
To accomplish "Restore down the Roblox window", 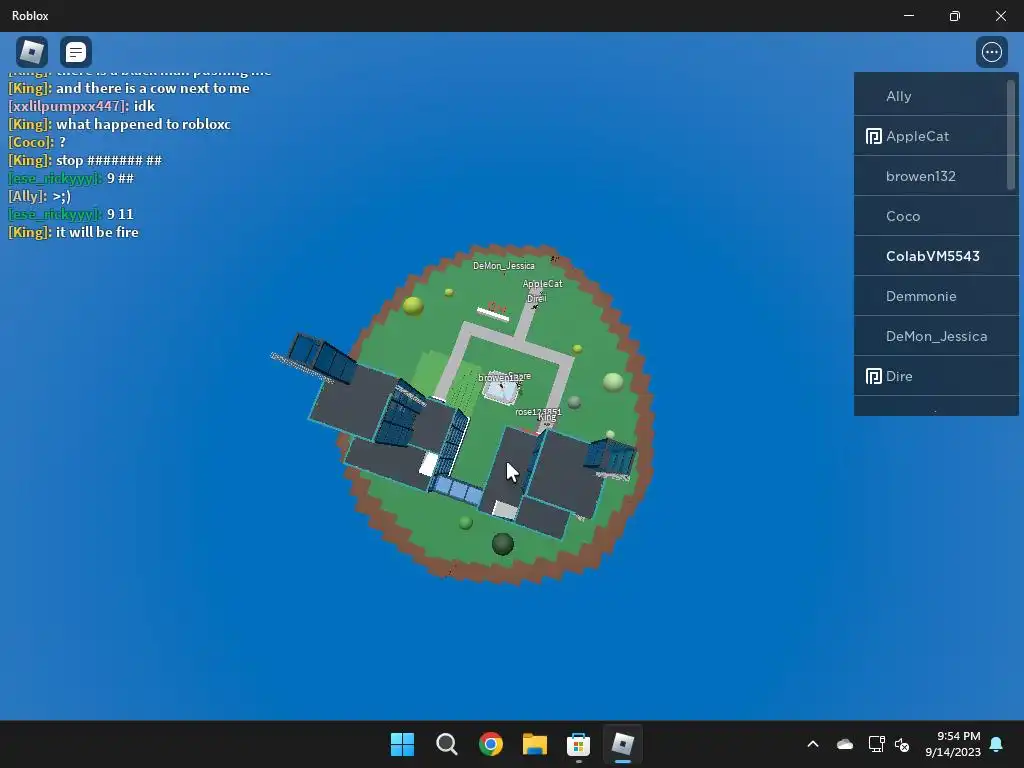I will 955,16.
